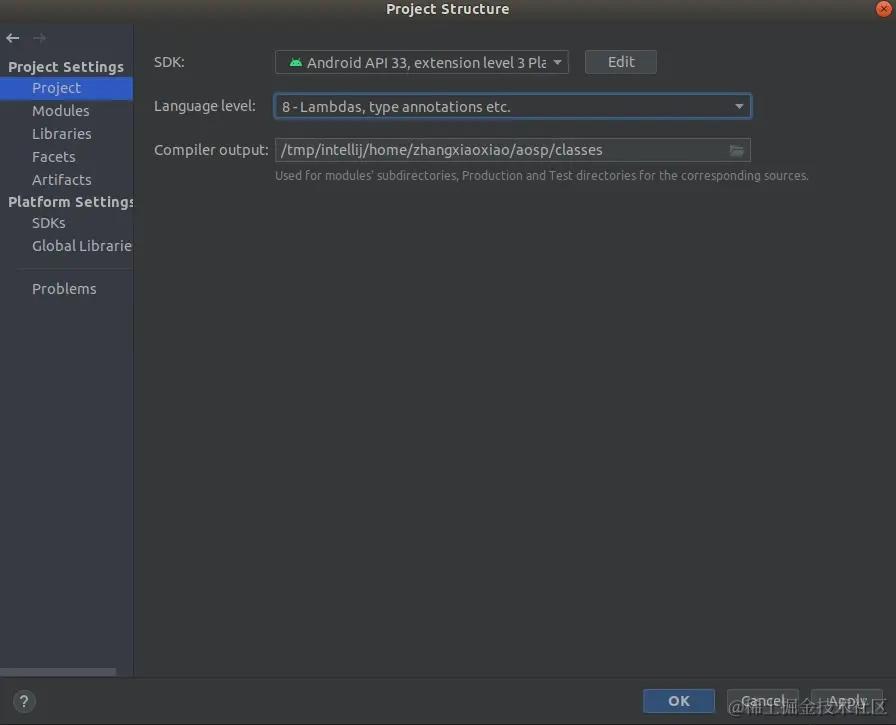The width and height of the screenshot is (896, 725).
Task: Click the Apply button
Action: pyautogui.click(x=847, y=701)
